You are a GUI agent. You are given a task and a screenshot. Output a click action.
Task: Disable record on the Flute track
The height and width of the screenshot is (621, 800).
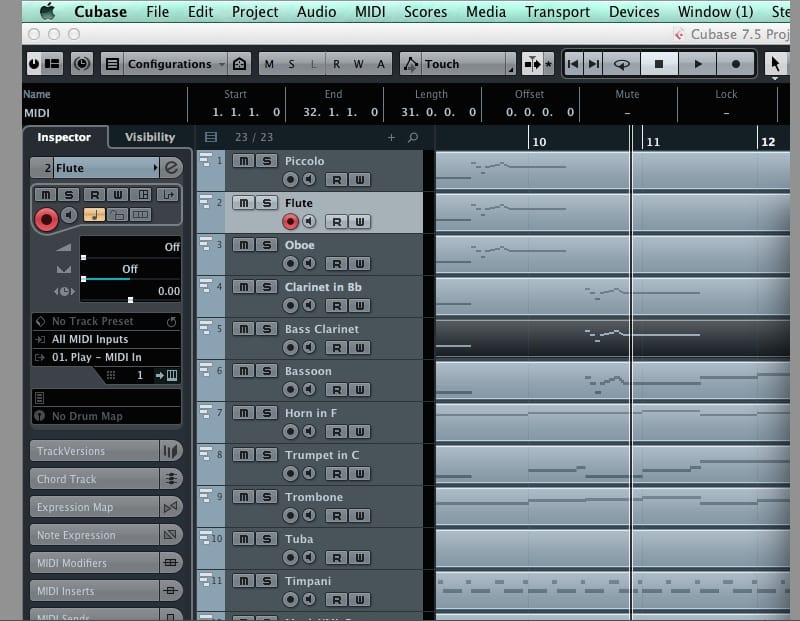click(290, 221)
